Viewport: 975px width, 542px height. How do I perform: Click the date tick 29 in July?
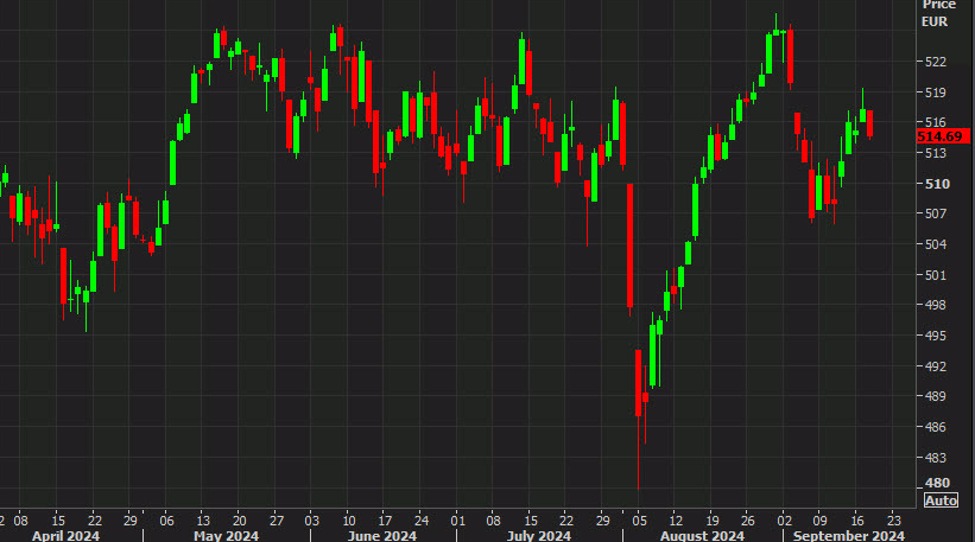[603, 521]
